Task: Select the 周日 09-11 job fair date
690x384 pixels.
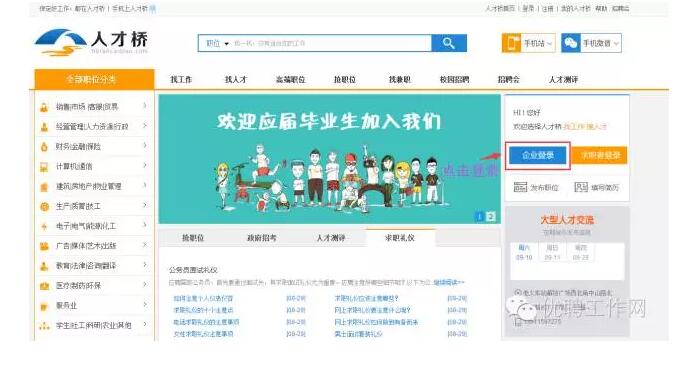Action: point(552,252)
